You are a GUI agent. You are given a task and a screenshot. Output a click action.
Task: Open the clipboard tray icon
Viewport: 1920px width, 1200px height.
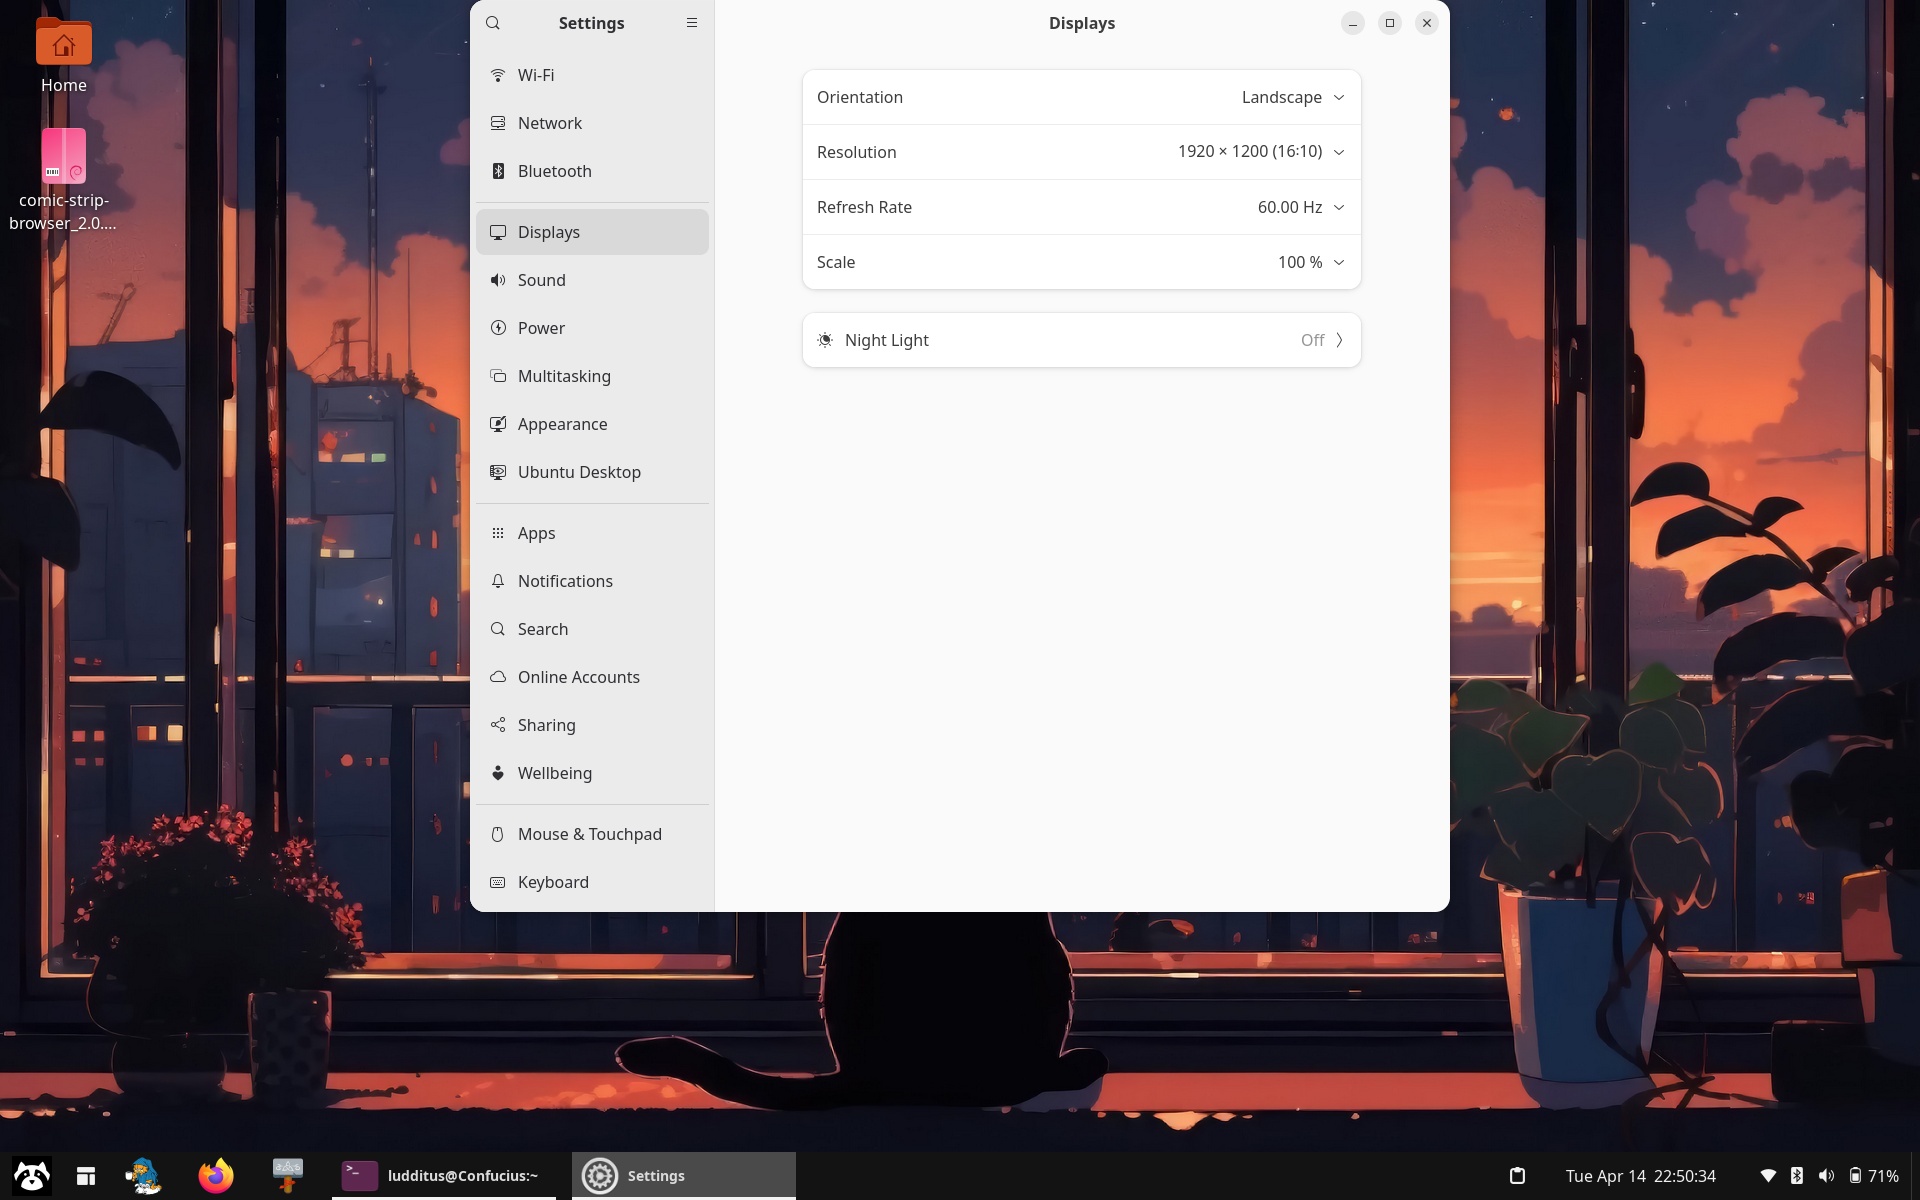pos(1517,1176)
